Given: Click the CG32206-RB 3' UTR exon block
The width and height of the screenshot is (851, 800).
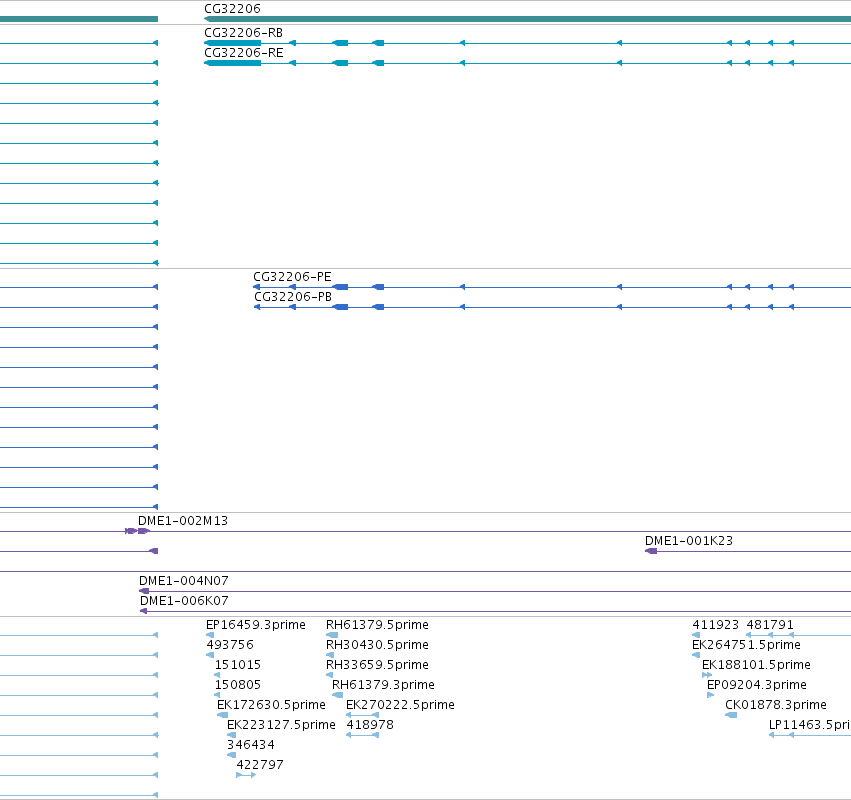Looking at the screenshot, I should click(233, 43).
